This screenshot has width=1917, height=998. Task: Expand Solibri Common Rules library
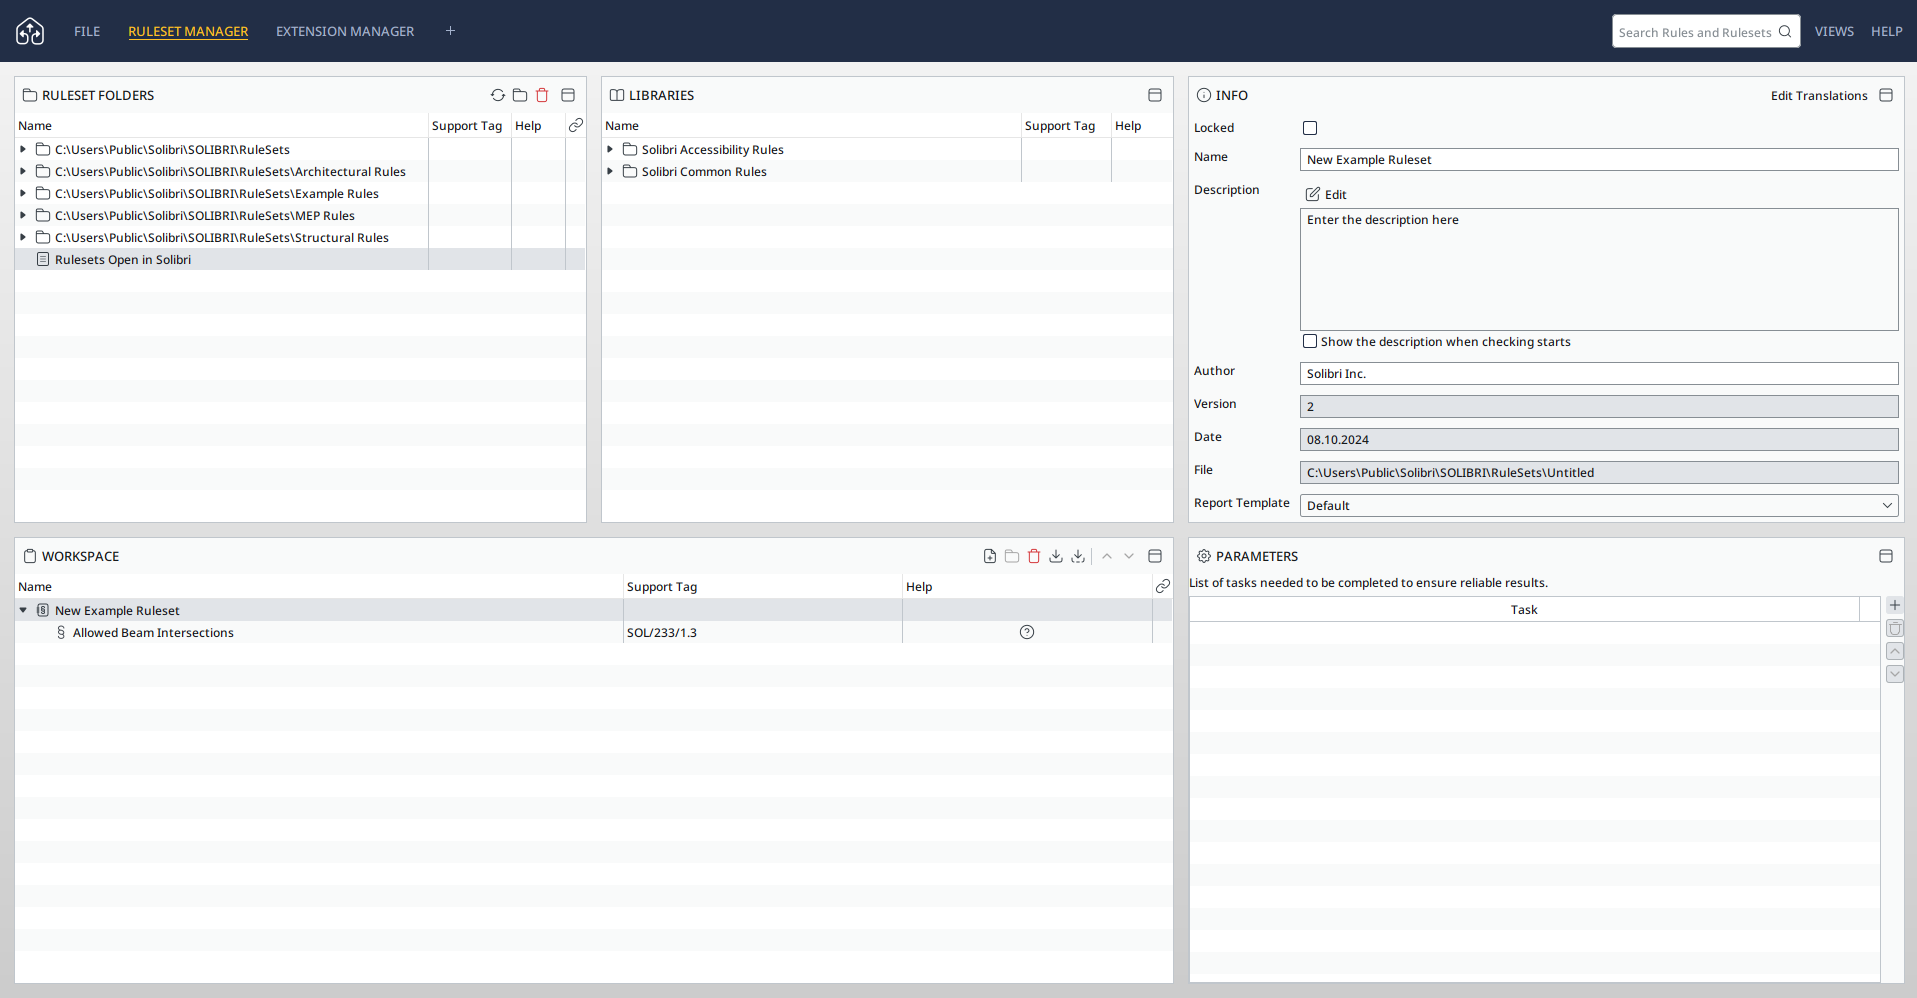pyautogui.click(x=610, y=171)
